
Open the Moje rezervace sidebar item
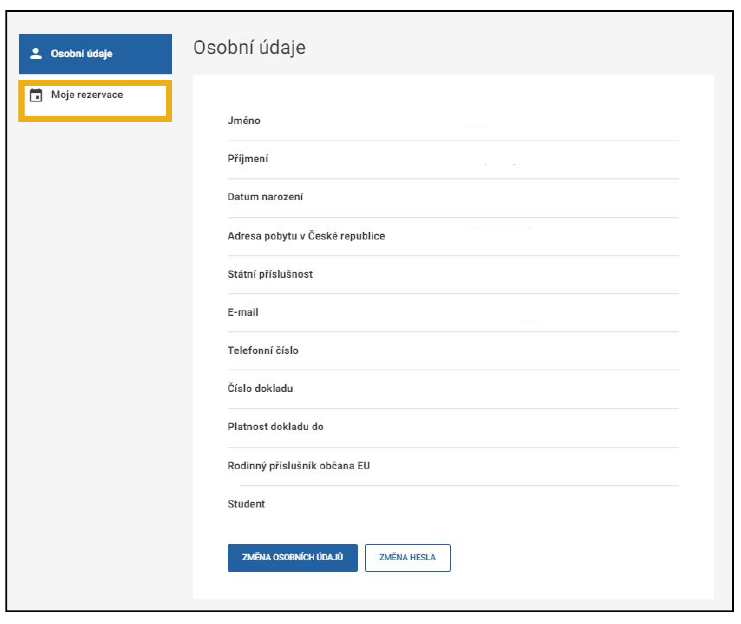[95, 101]
